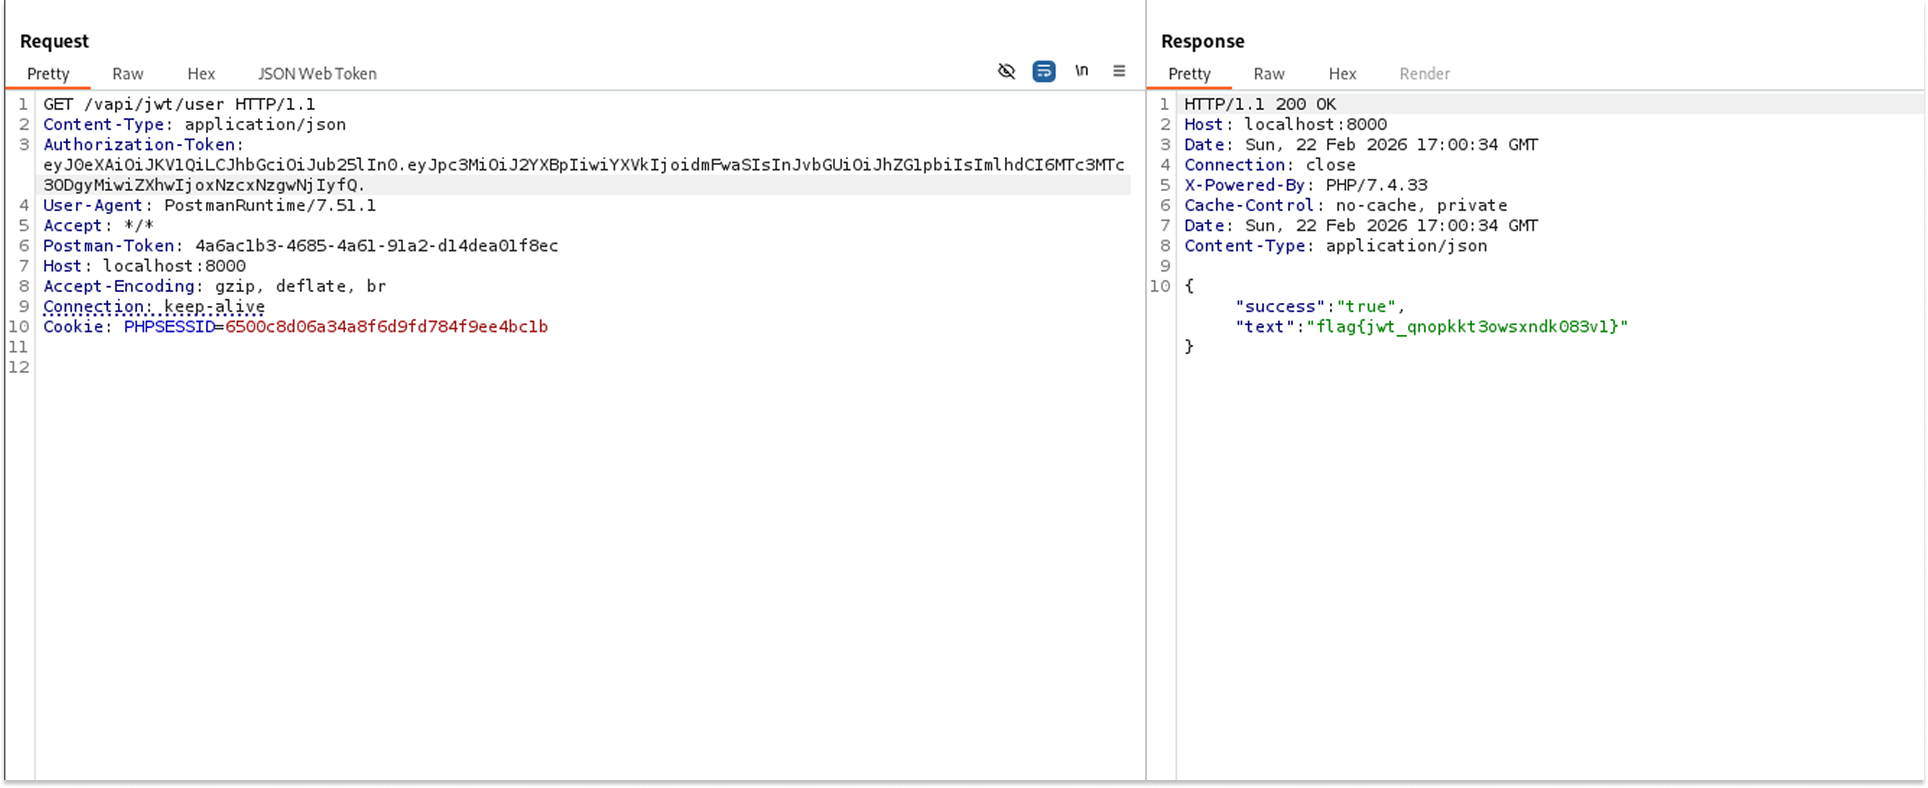Toggle the hide-headers eye icon in Request
The height and width of the screenshot is (788, 1928).
point(1006,71)
